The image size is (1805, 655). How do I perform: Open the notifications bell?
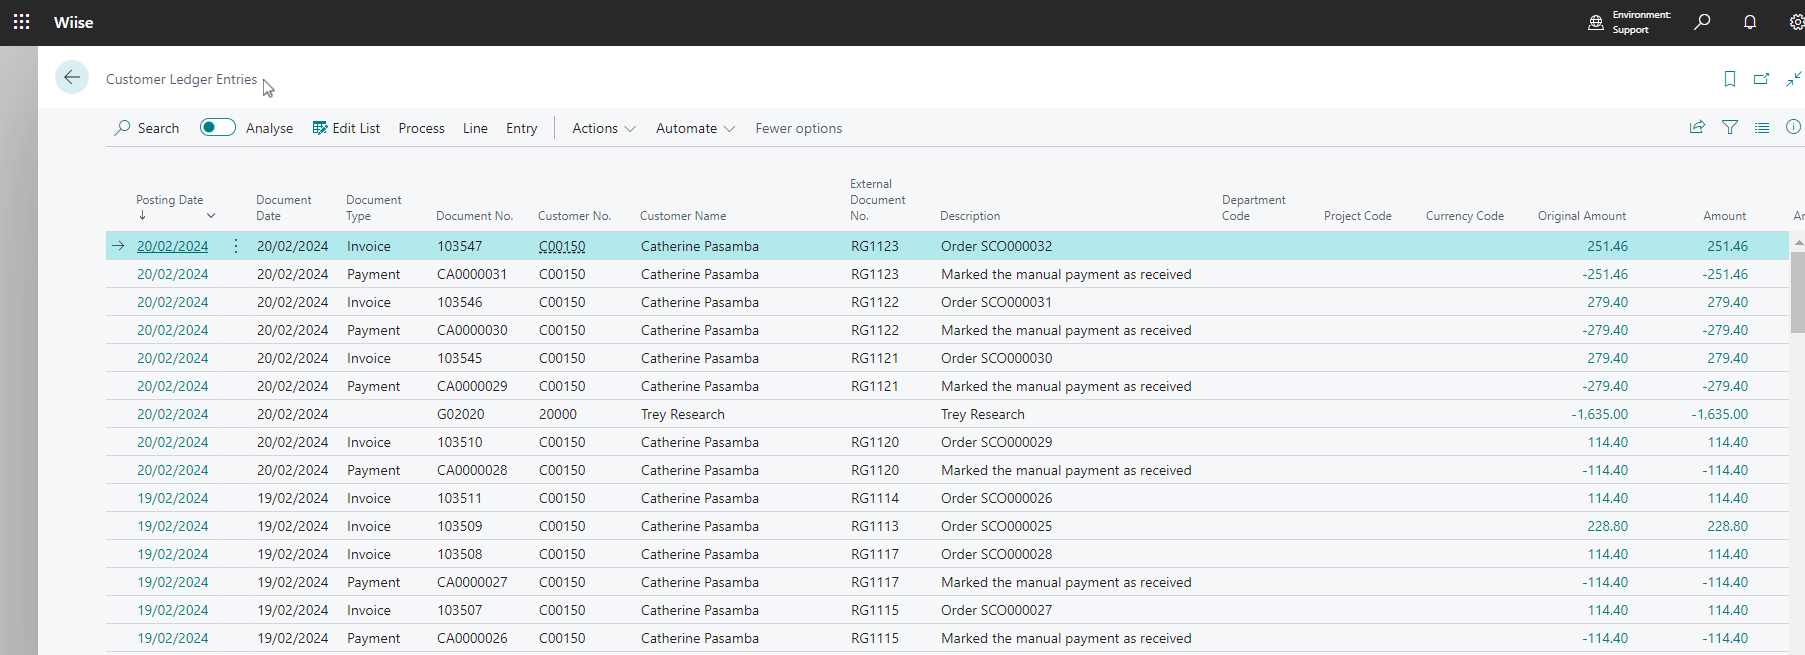[x=1749, y=22]
